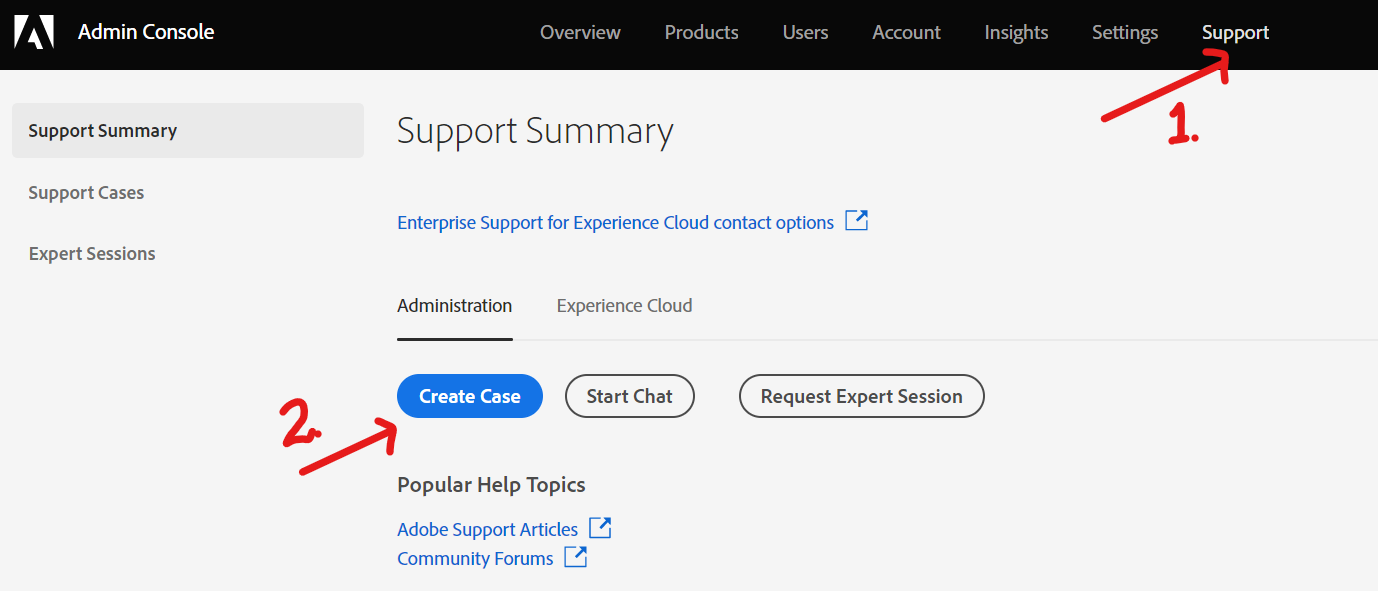Open the Products area
1378x591 pixels.
click(701, 32)
